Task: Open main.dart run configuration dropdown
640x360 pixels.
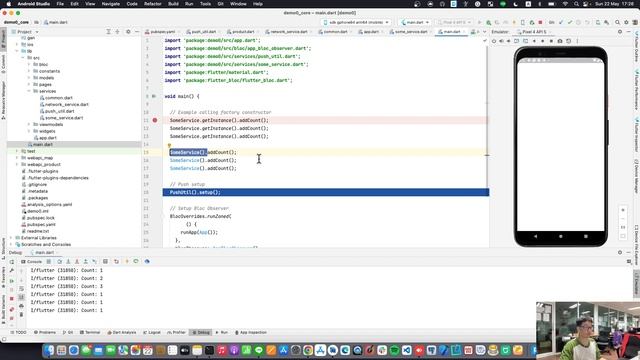Action: coord(415,22)
